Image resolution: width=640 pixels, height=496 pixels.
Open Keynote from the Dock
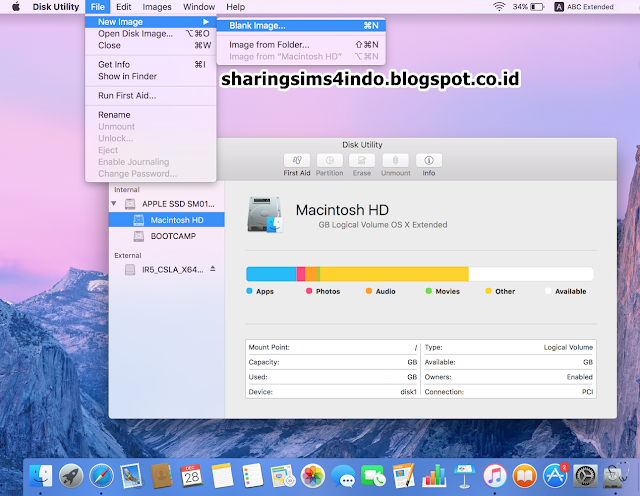[464, 476]
